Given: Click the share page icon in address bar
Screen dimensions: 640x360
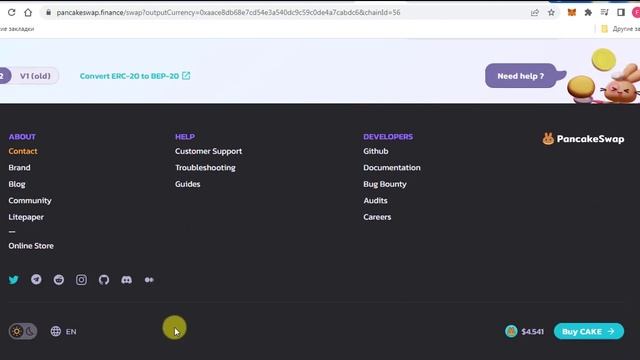Looking at the screenshot, I should (x=535, y=13).
